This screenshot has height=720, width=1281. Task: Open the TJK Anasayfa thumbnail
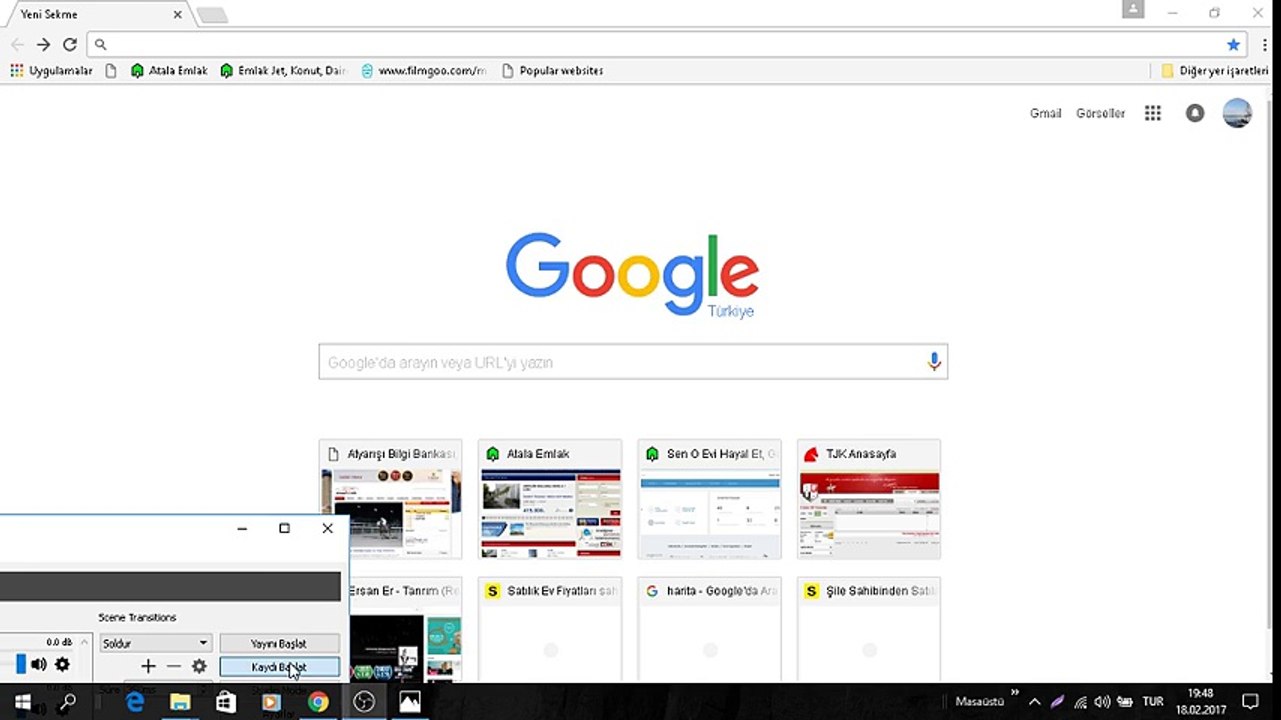click(x=869, y=499)
